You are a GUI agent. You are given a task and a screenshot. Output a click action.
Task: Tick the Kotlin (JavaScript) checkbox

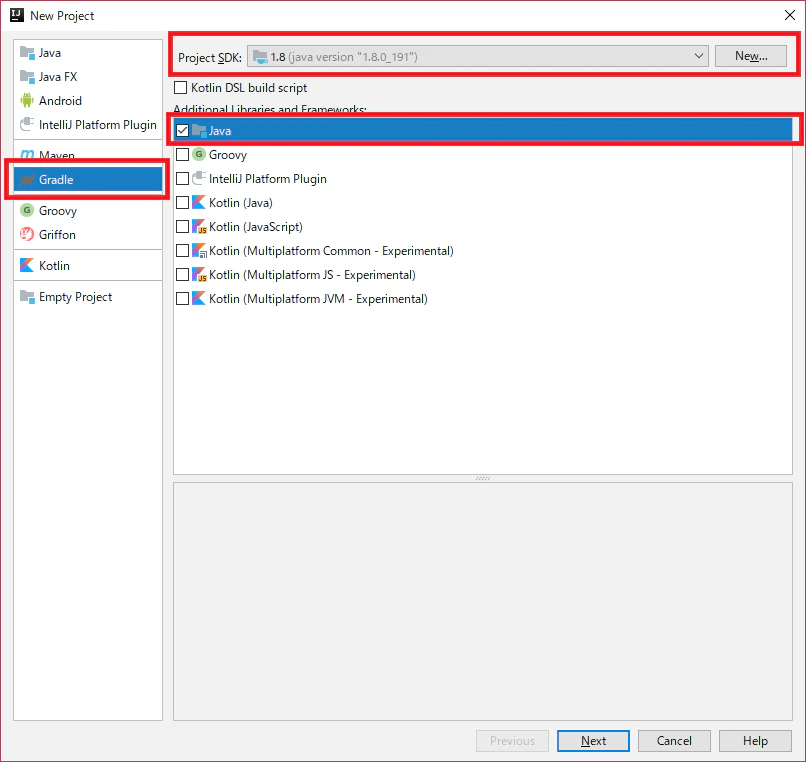coord(182,227)
